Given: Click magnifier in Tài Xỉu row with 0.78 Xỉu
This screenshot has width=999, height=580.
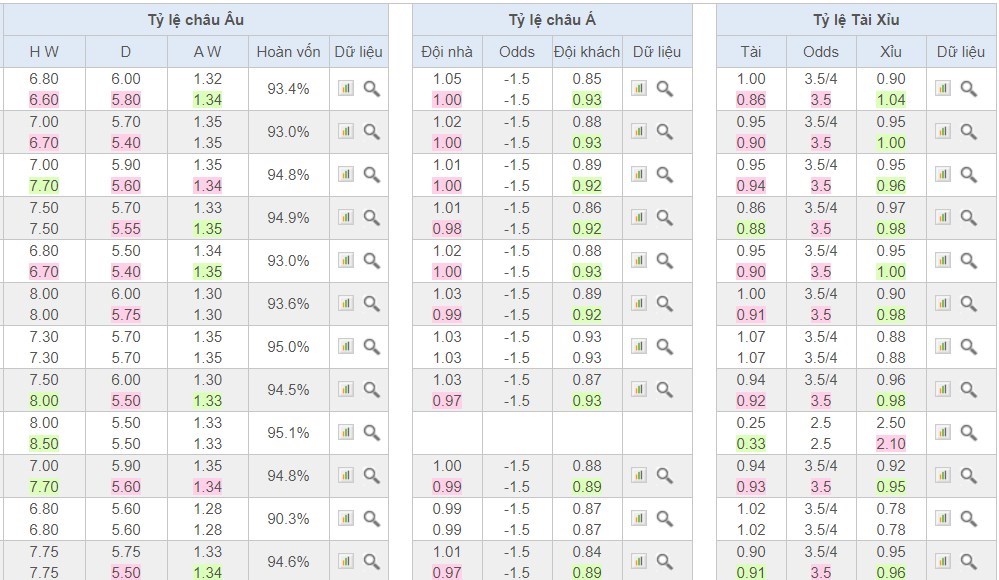Looking at the screenshot, I should (x=968, y=518).
